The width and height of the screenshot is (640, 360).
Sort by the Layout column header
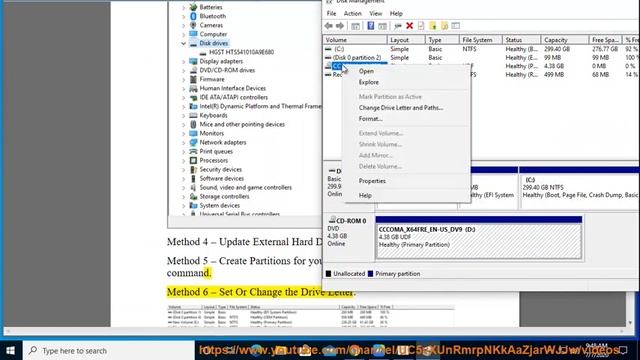pyautogui.click(x=406, y=40)
